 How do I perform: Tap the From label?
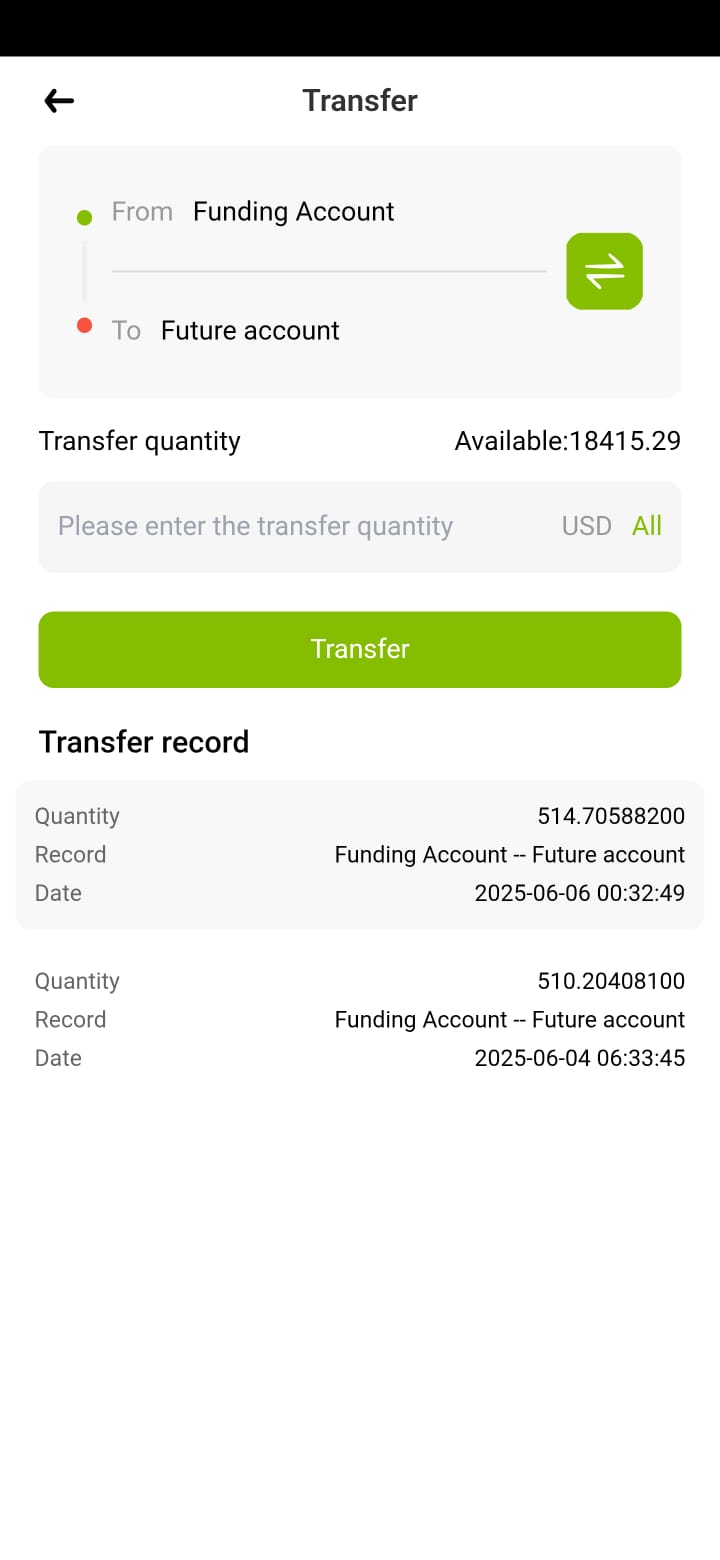[142, 212]
